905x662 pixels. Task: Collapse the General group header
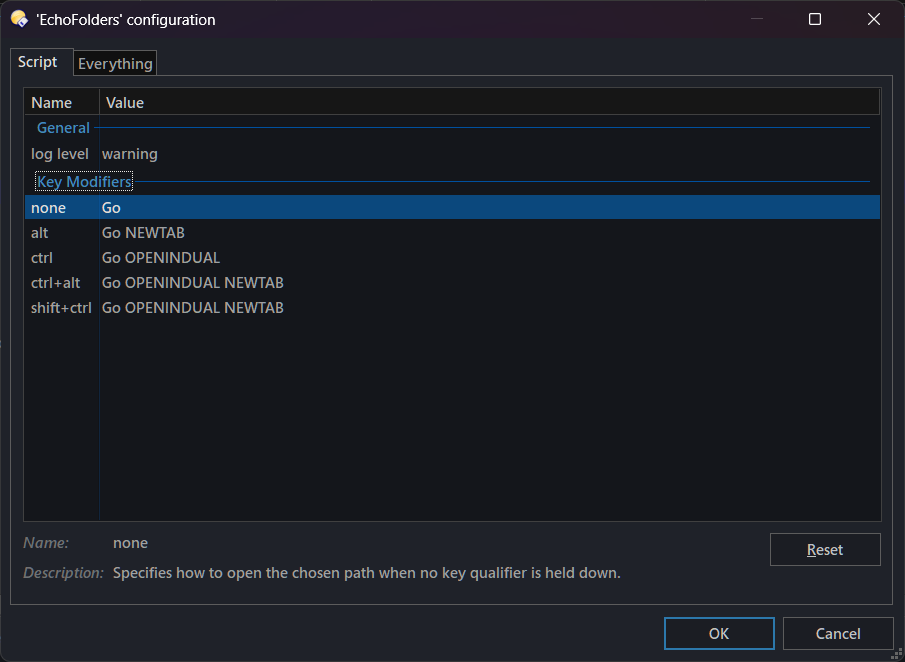[63, 128]
